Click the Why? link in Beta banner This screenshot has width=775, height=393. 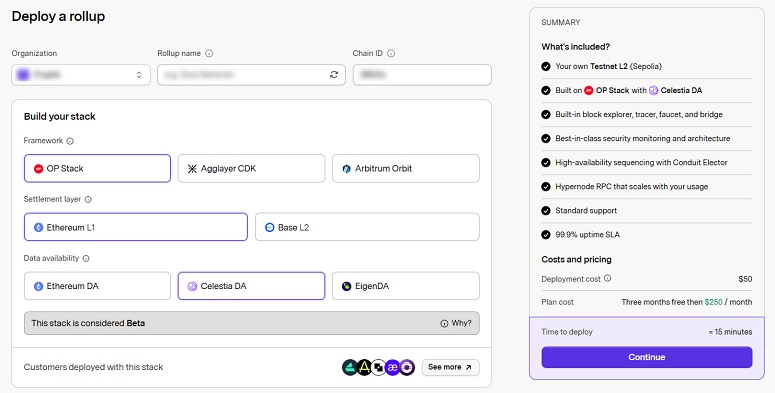click(456, 323)
